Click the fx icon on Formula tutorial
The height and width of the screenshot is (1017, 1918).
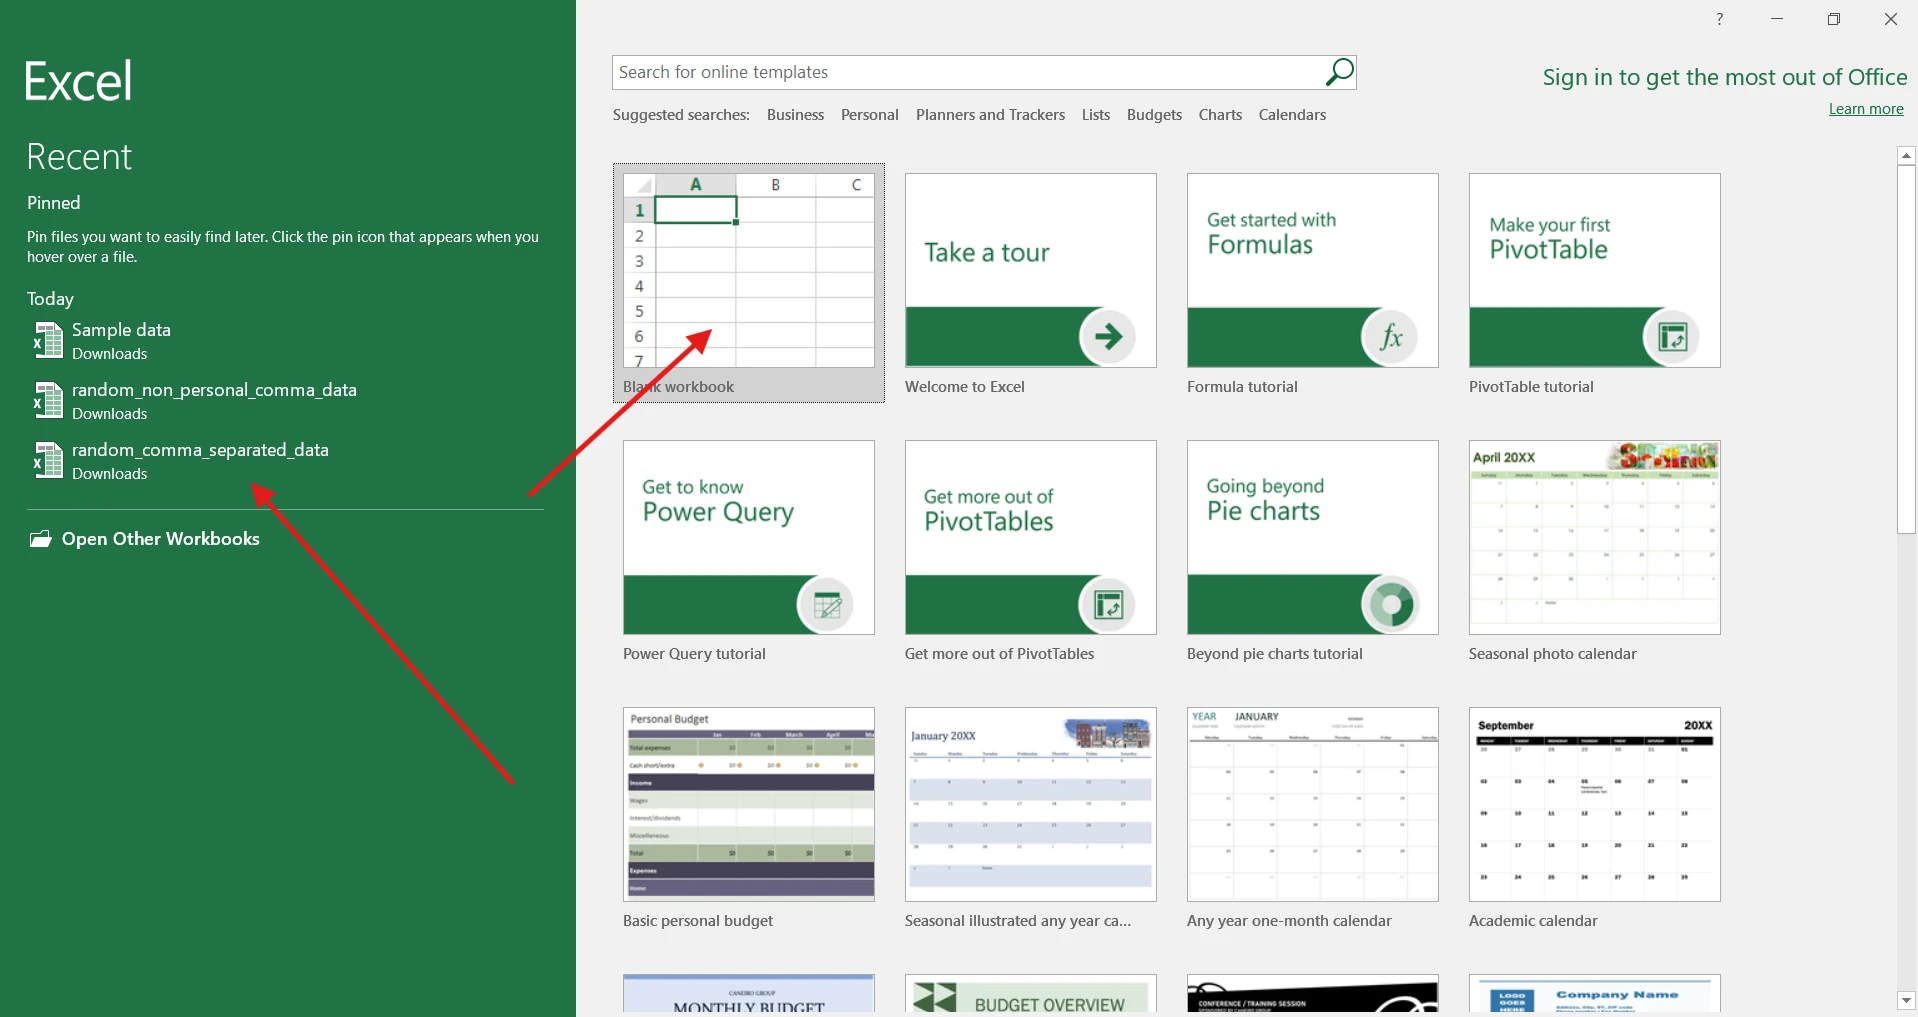coord(1391,336)
